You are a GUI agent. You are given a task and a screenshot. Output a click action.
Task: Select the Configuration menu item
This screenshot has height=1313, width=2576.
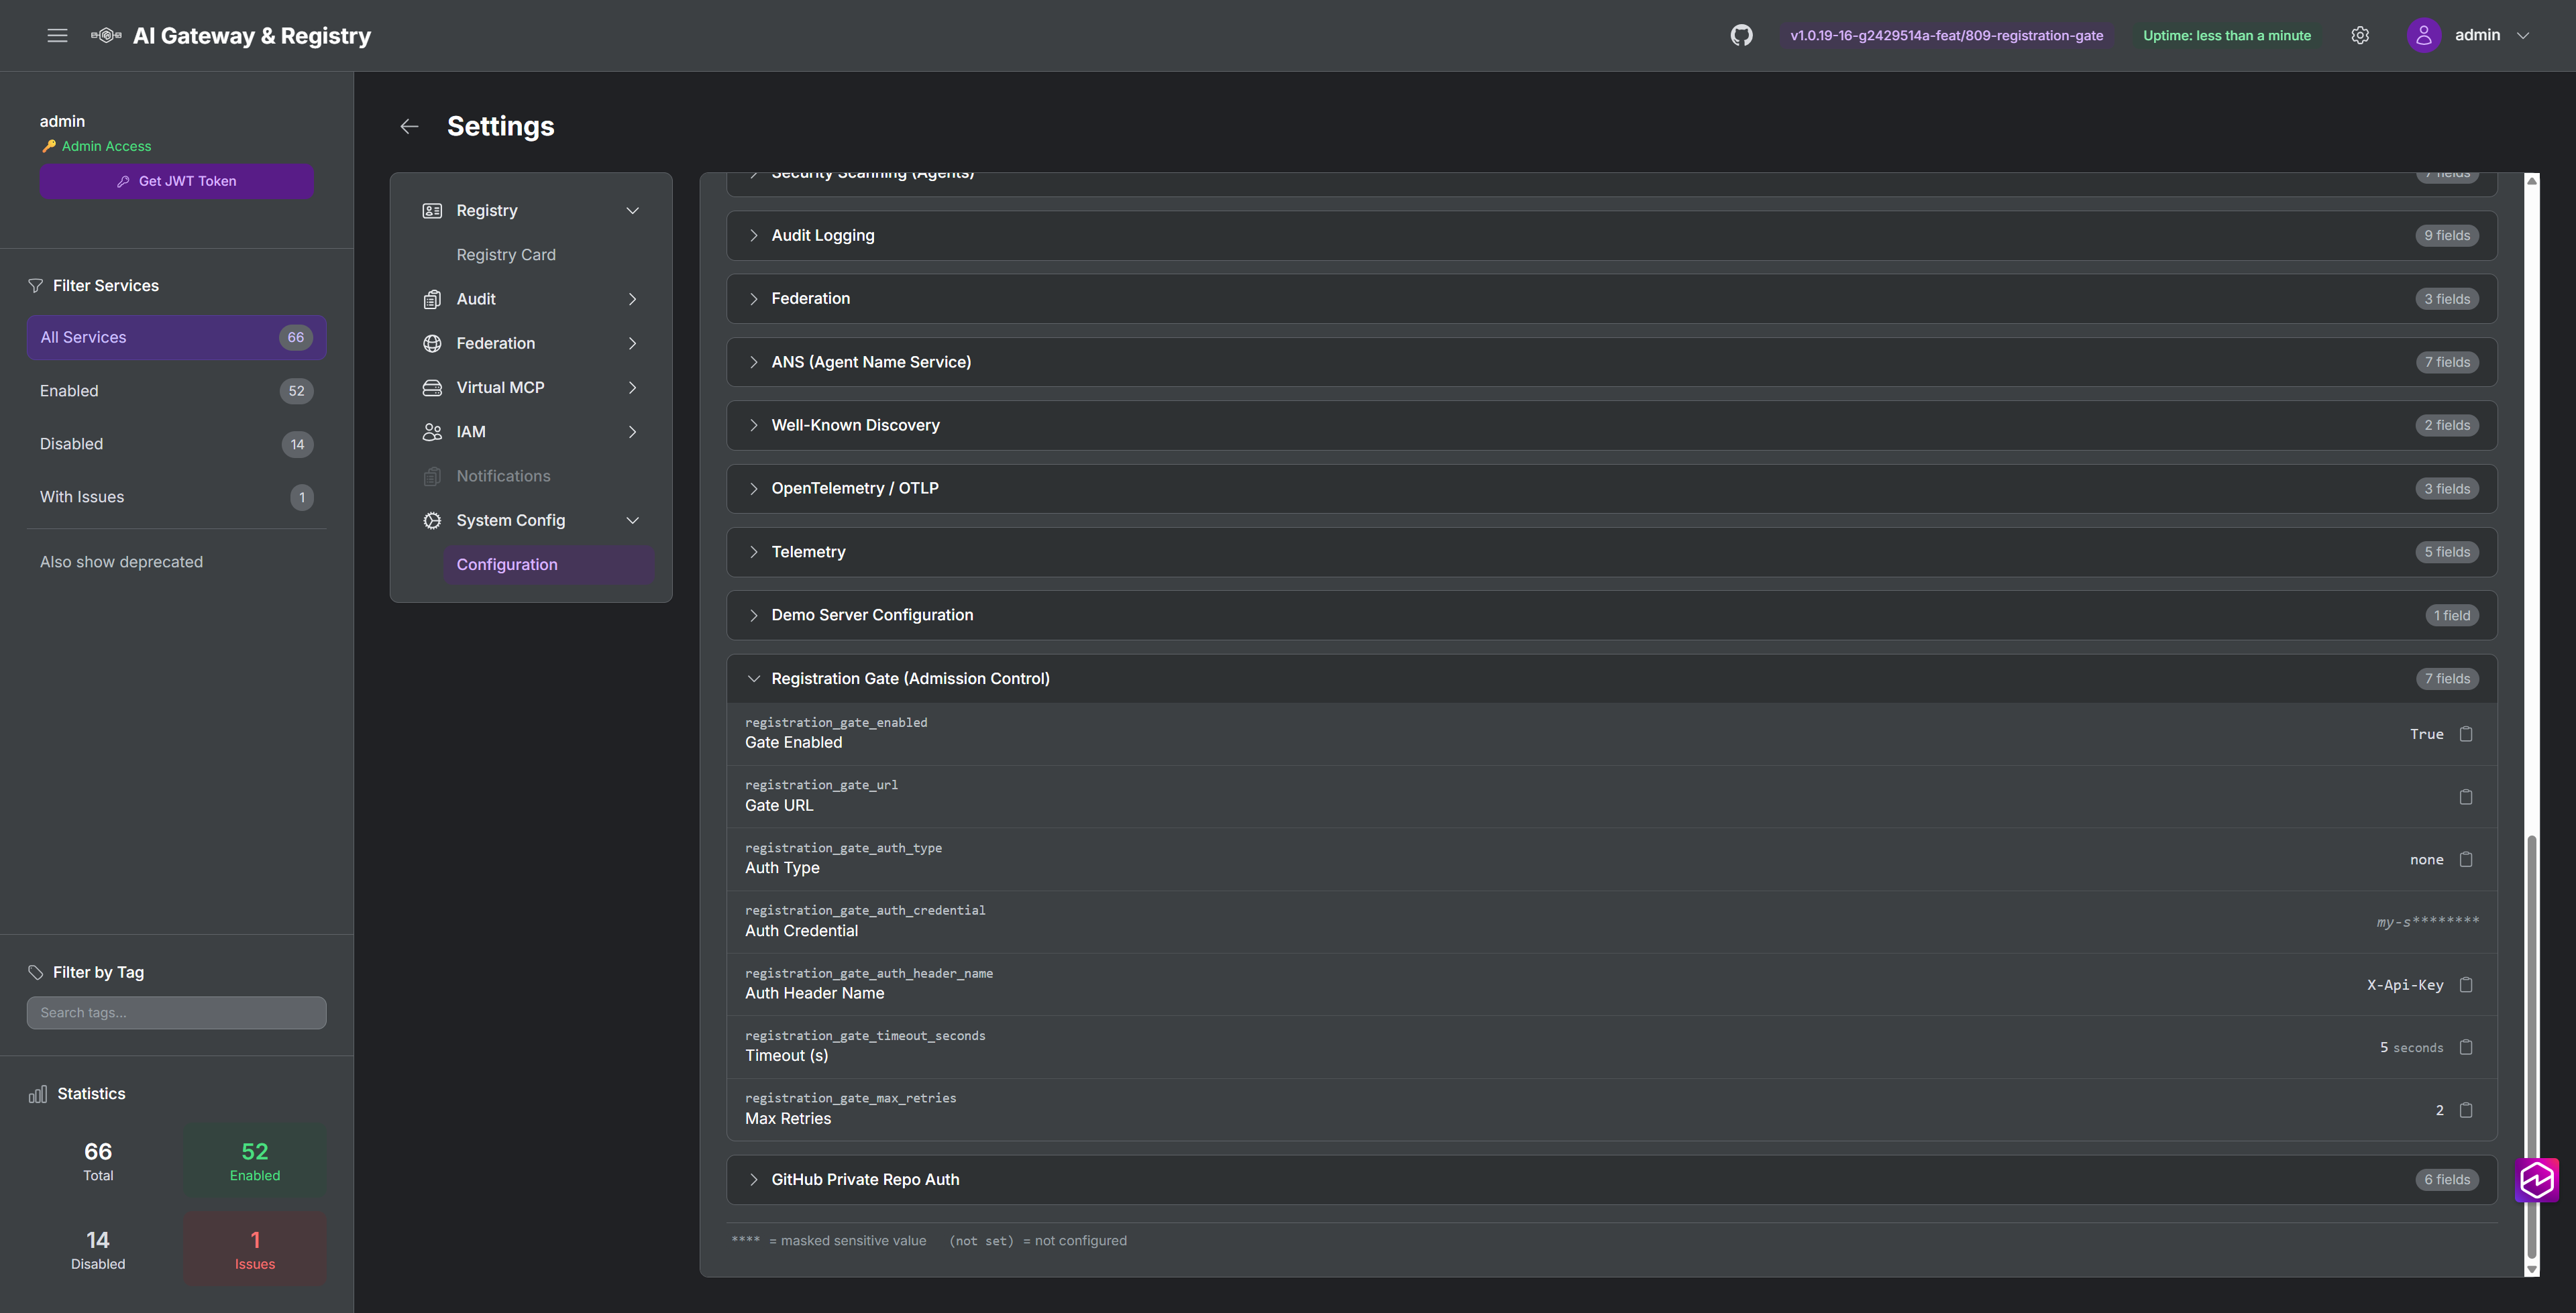pyautogui.click(x=549, y=565)
